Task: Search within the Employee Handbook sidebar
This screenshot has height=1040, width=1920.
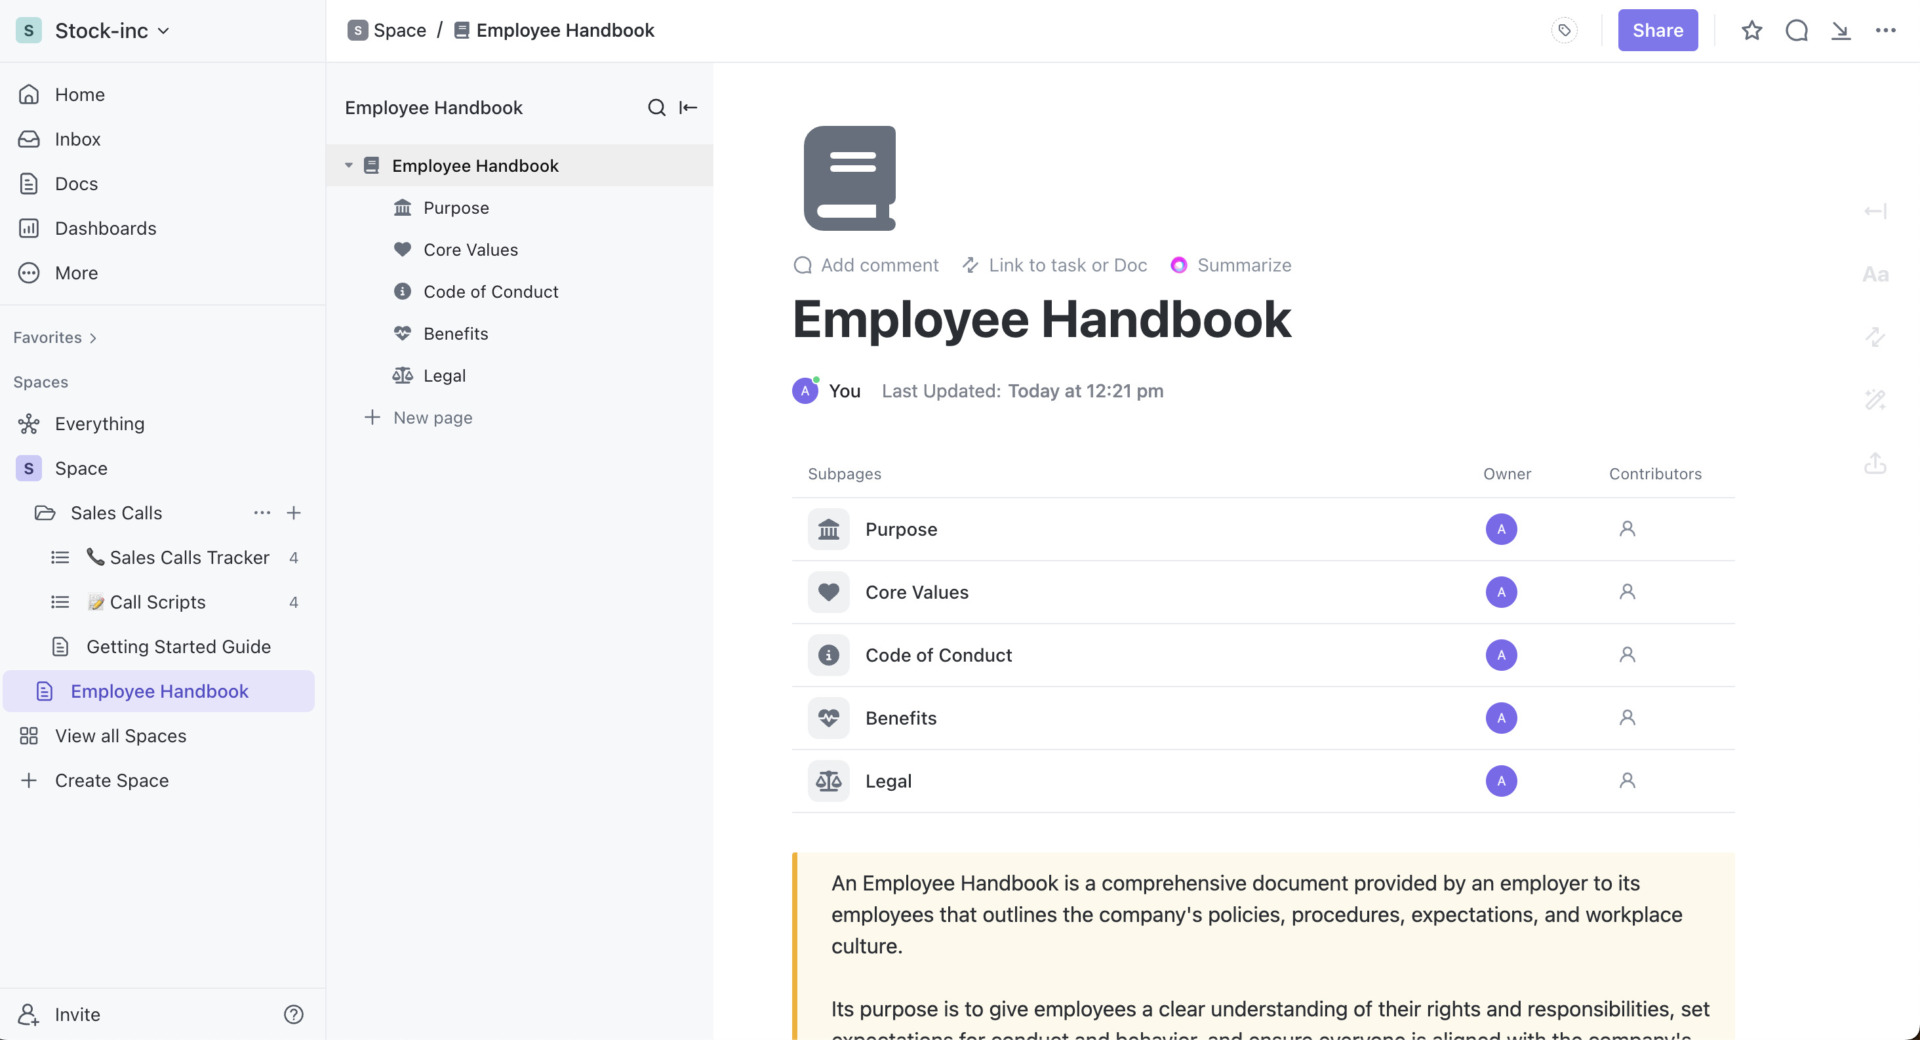Action: coord(656,108)
